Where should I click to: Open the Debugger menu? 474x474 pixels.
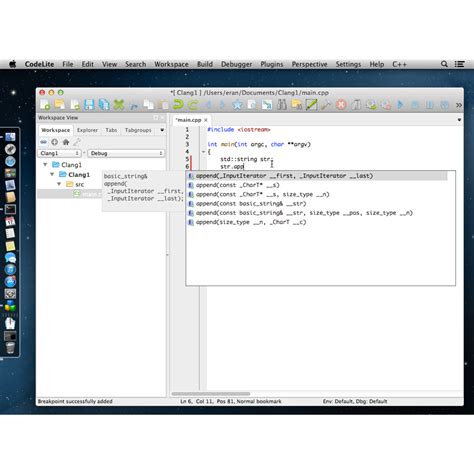coord(236,64)
